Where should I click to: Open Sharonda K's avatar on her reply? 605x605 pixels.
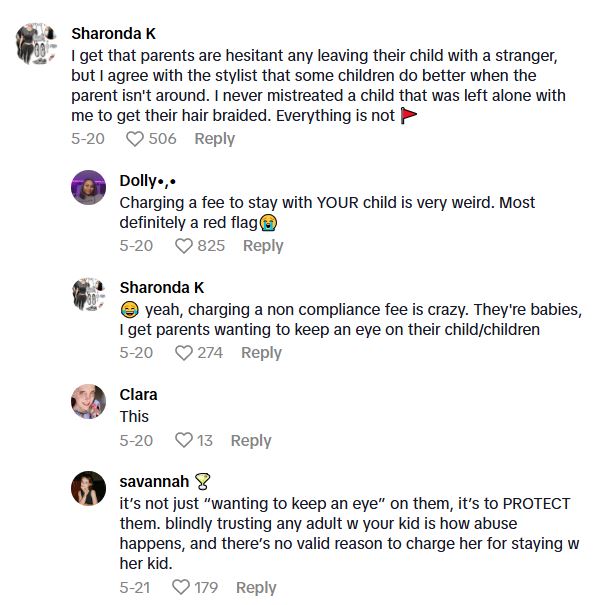[x=88, y=294]
